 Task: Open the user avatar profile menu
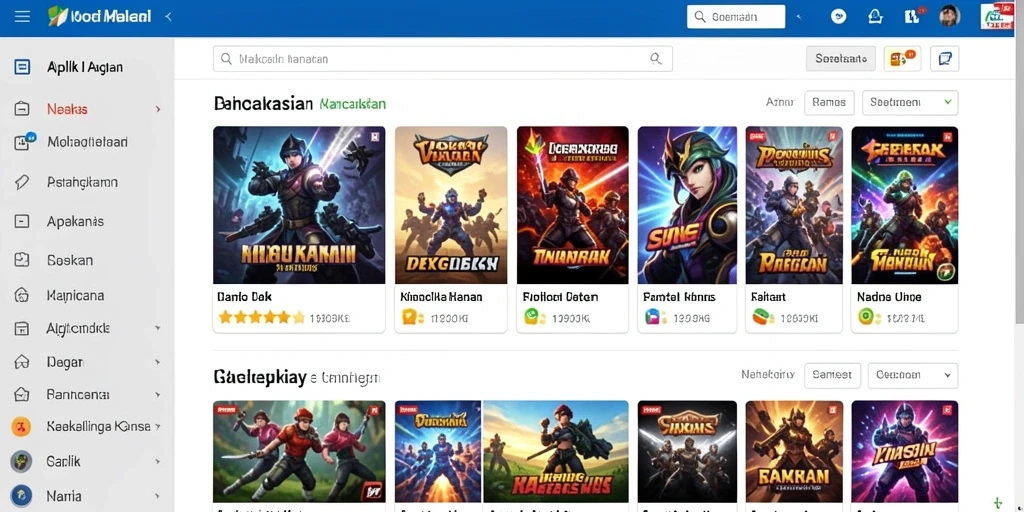pos(950,16)
